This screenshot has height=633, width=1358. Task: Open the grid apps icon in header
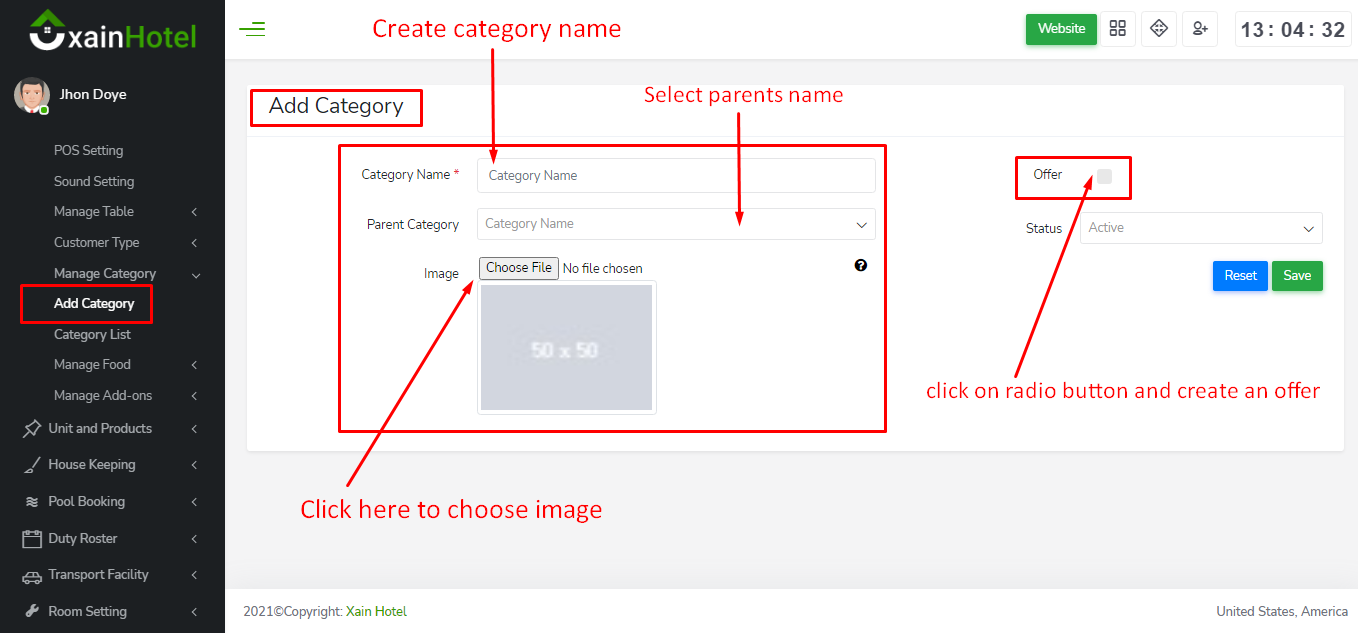click(1118, 29)
